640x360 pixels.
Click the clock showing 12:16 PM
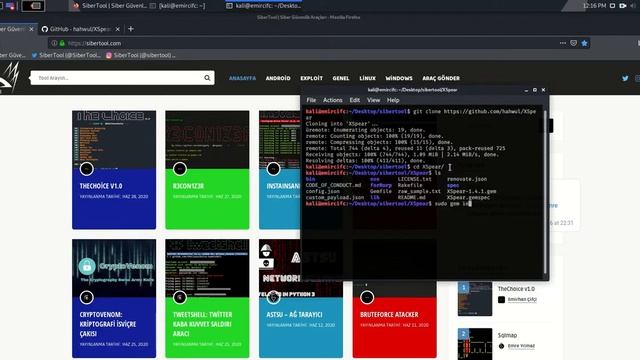click(594, 6)
